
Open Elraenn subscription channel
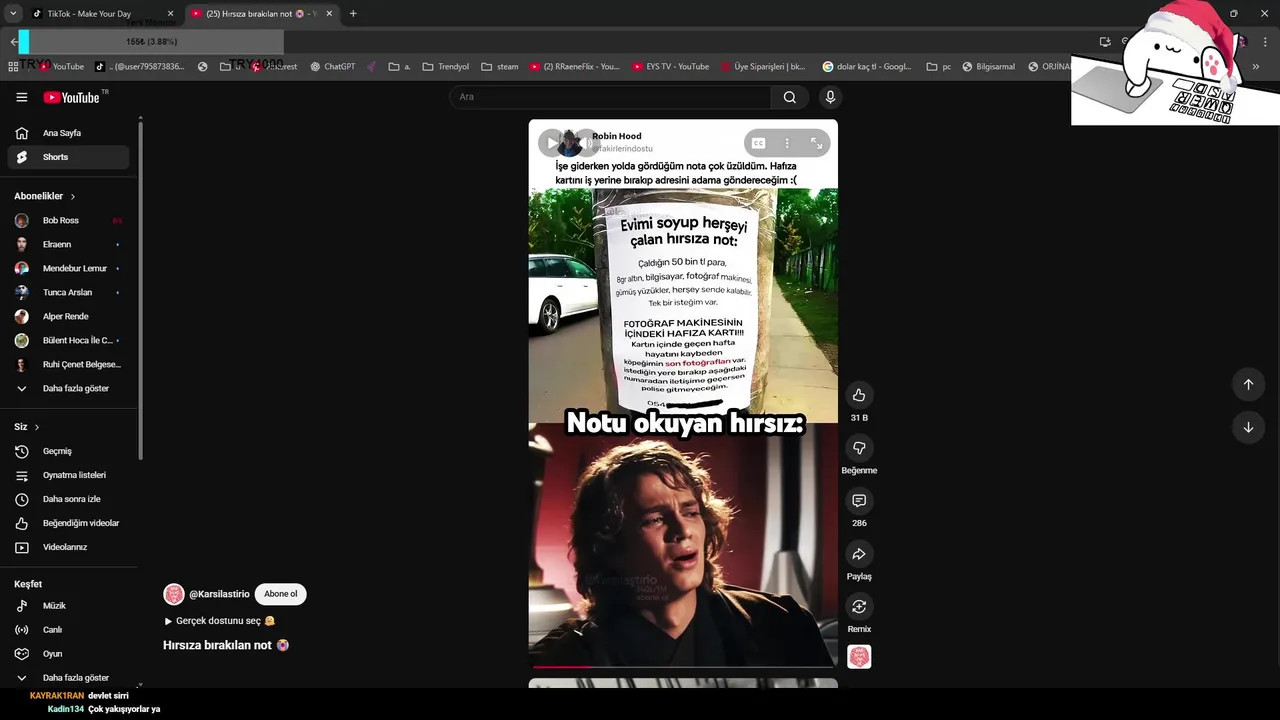pyautogui.click(x=68, y=244)
